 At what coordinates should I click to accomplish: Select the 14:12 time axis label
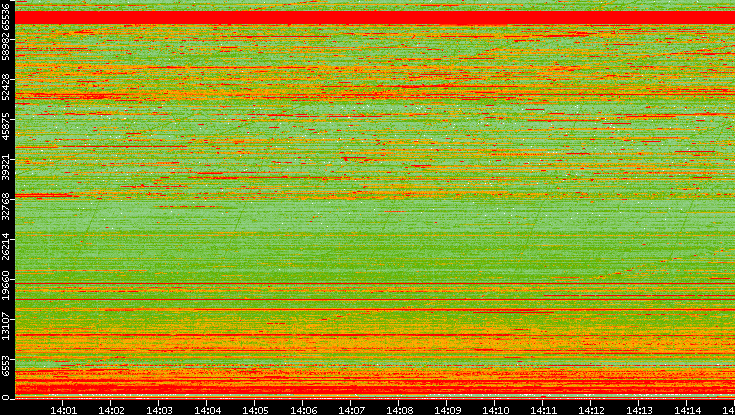[591, 410]
